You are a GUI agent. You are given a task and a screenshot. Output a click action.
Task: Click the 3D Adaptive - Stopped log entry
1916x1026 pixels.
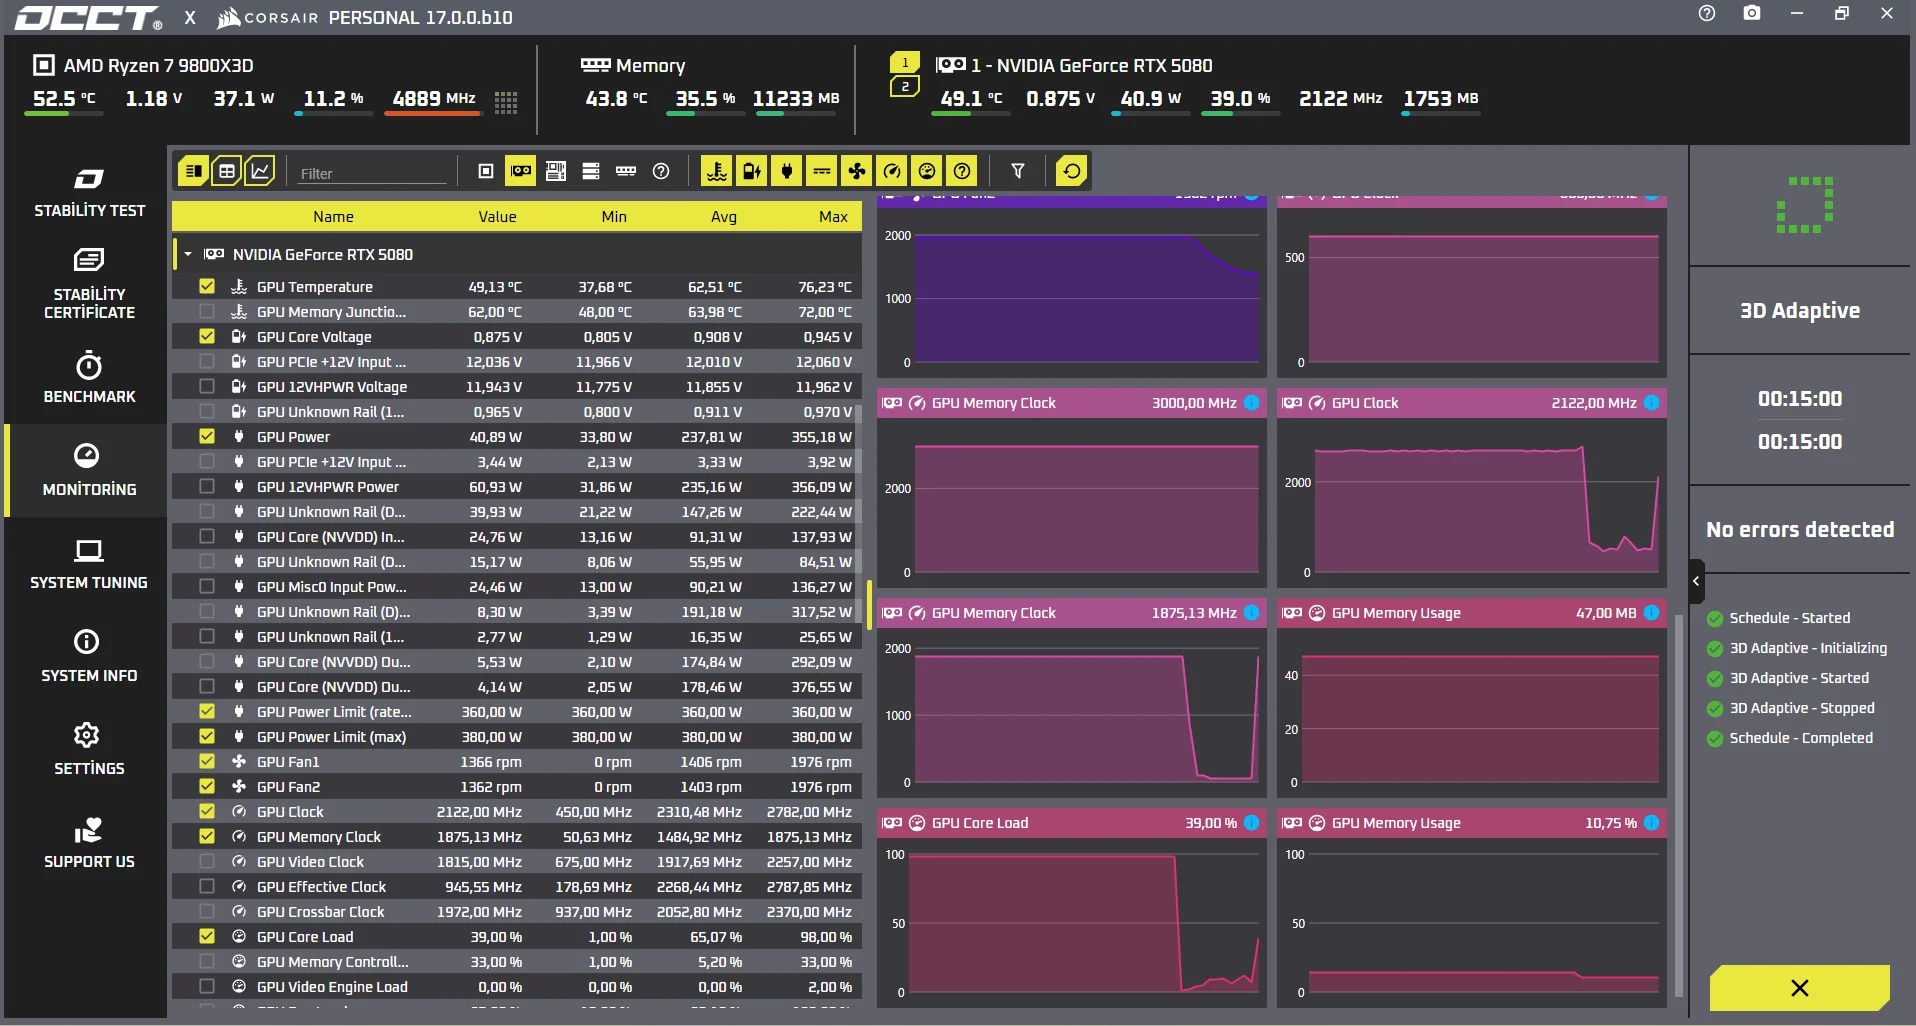click(1802, 708)
